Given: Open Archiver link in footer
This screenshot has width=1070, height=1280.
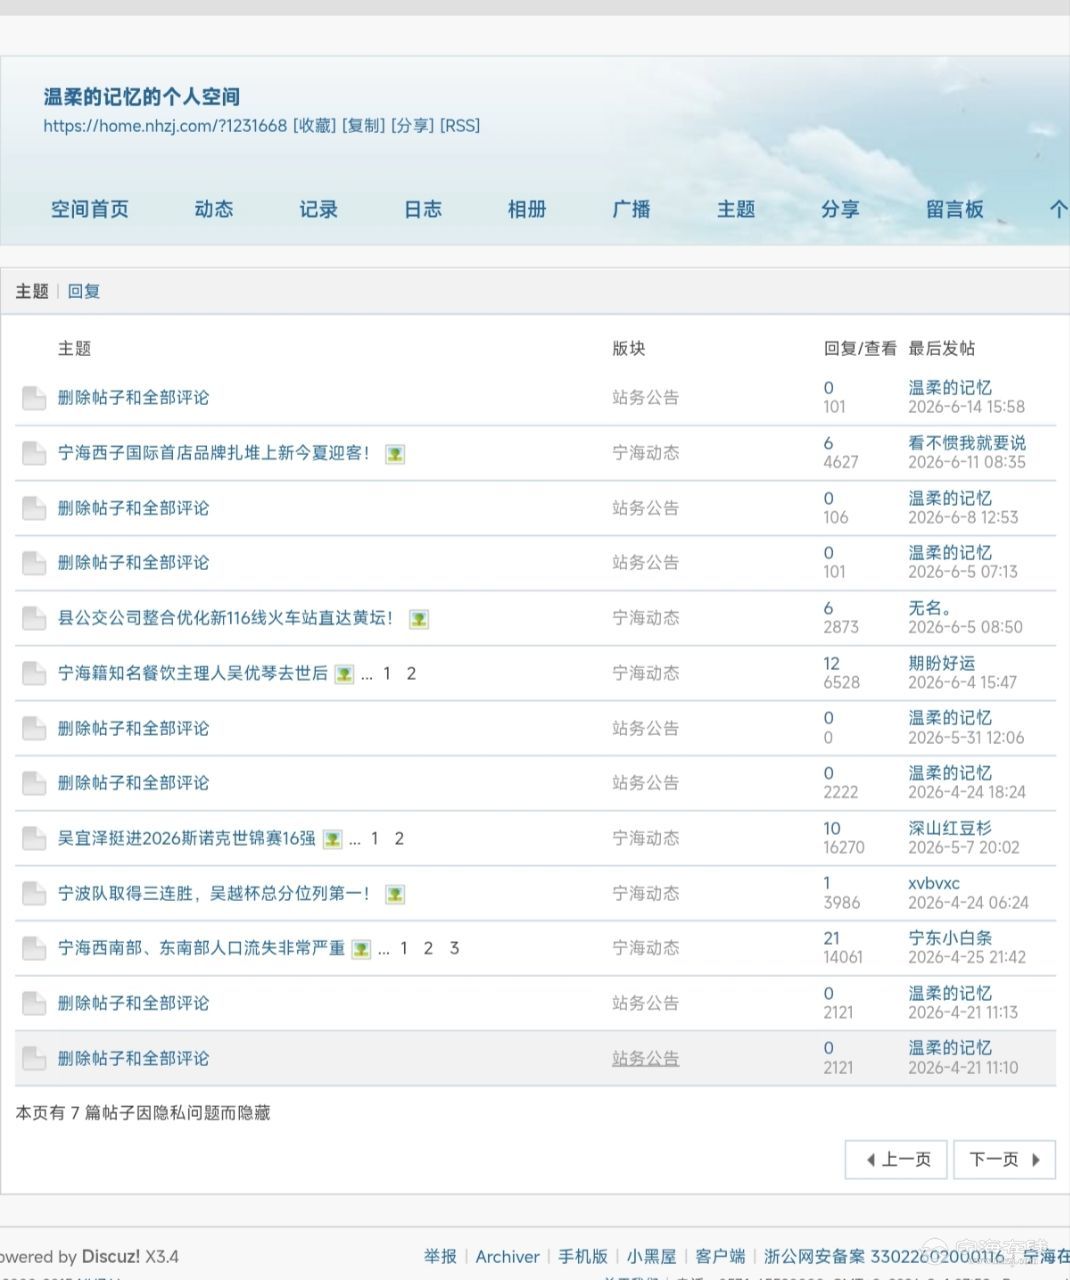Looking at the screenshot, I should coord(507,1257).
